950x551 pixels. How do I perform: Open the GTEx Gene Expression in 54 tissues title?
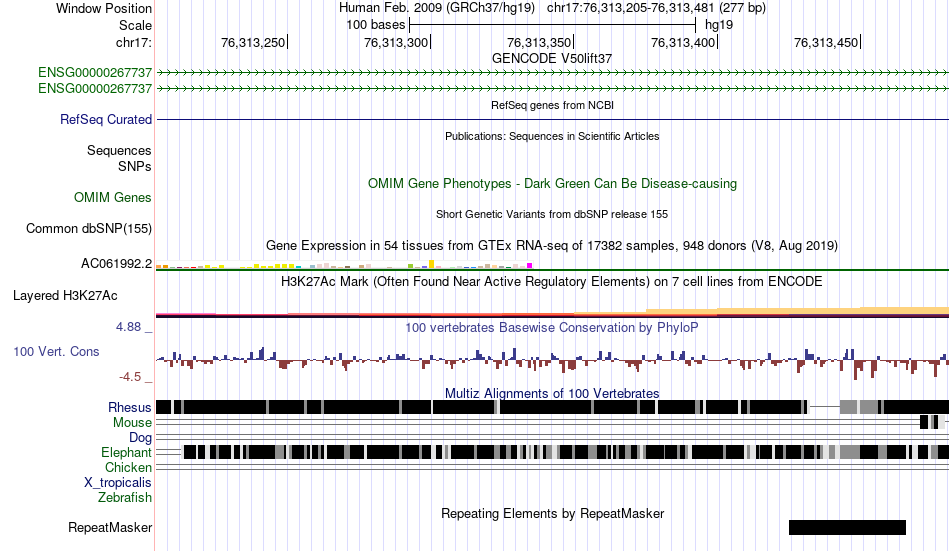pyautogui.click(x=552, y=245)
